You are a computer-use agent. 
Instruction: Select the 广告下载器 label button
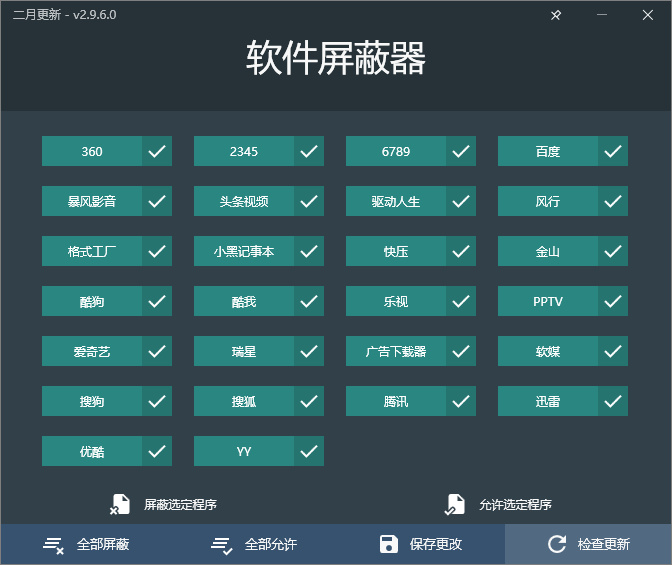coord(396,351)
